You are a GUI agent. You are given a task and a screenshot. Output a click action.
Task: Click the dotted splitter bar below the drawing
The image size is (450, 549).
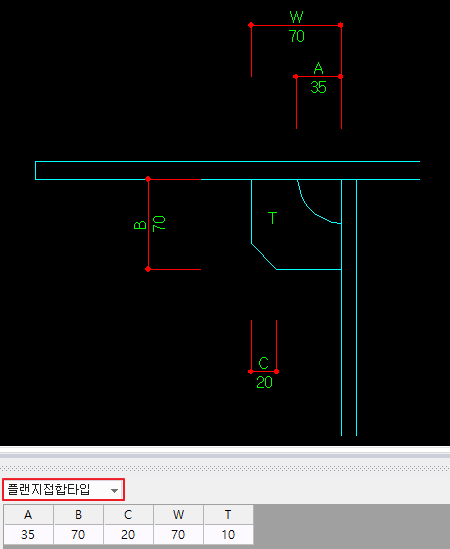(x=225, y=468)
